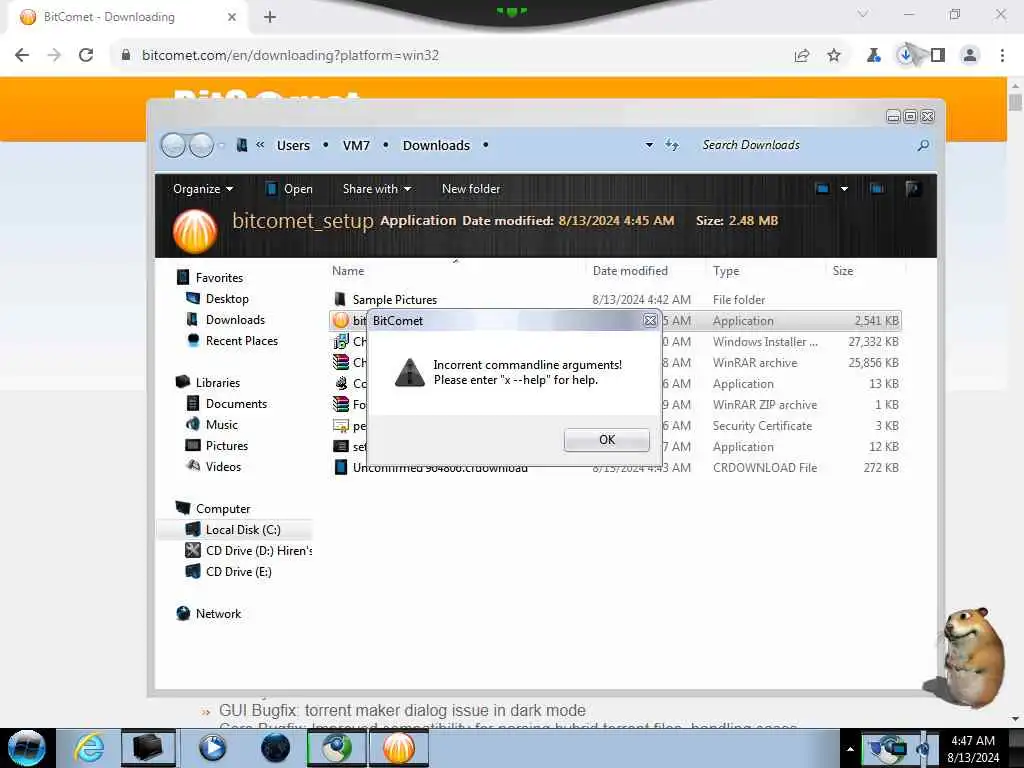This screenshot has width=1024, height=768.
Task: Select the BitComet - Downloading tab
Action: pyautogui.click(x=127, y=17)
